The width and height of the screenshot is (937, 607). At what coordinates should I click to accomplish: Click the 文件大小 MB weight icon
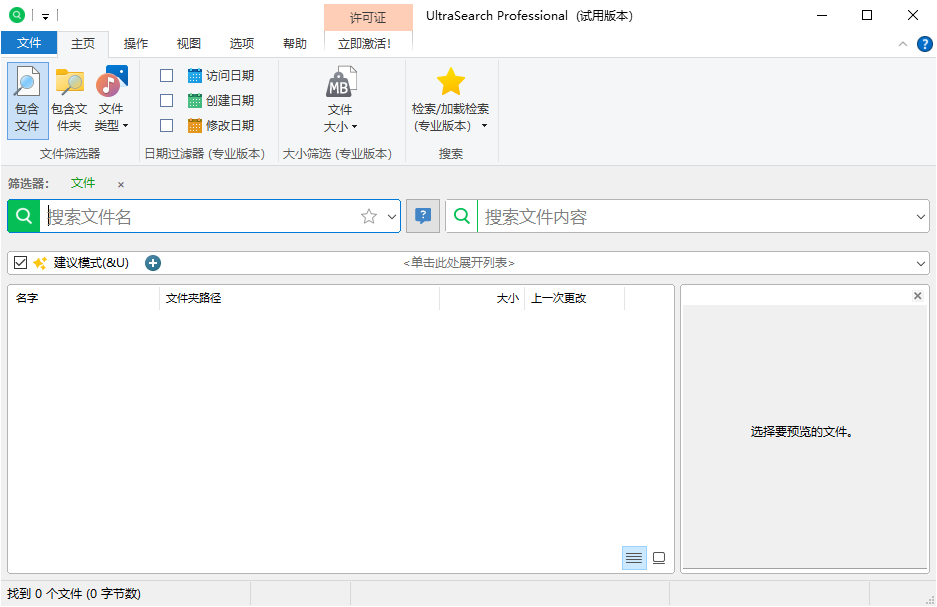click(341, 82)
